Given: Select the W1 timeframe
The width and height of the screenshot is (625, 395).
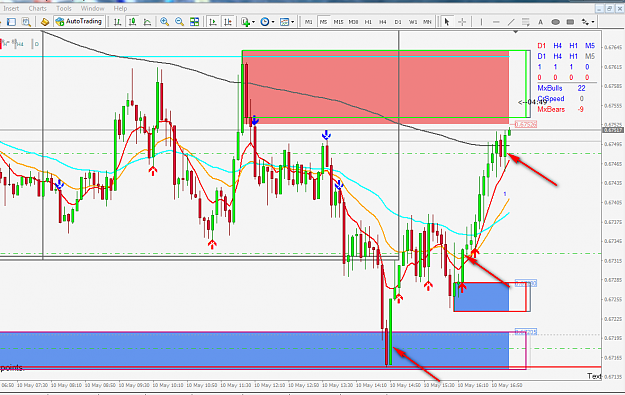Looking at the screenshot, I should (x=413, y=22).
